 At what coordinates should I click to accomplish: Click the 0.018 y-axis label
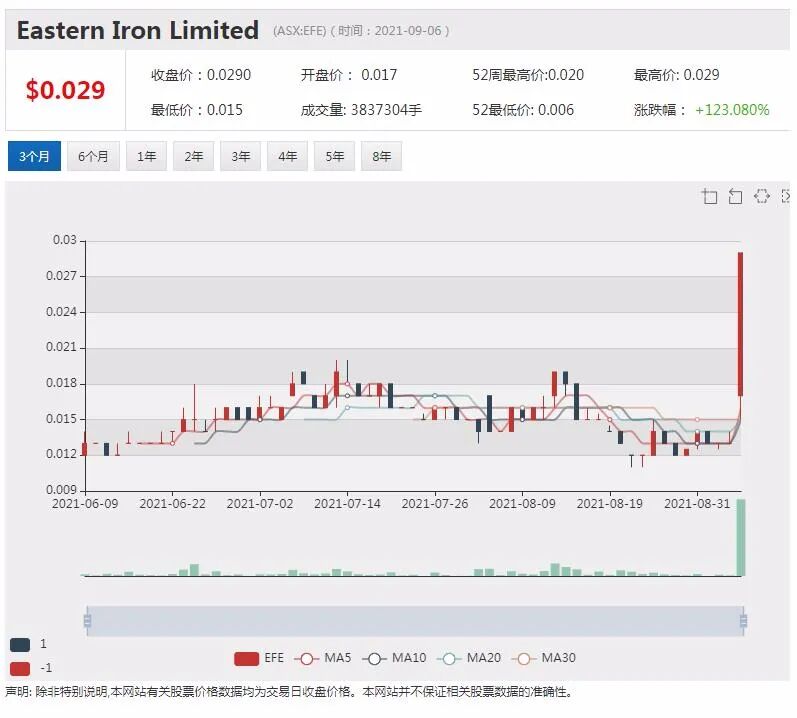point(62,383)
